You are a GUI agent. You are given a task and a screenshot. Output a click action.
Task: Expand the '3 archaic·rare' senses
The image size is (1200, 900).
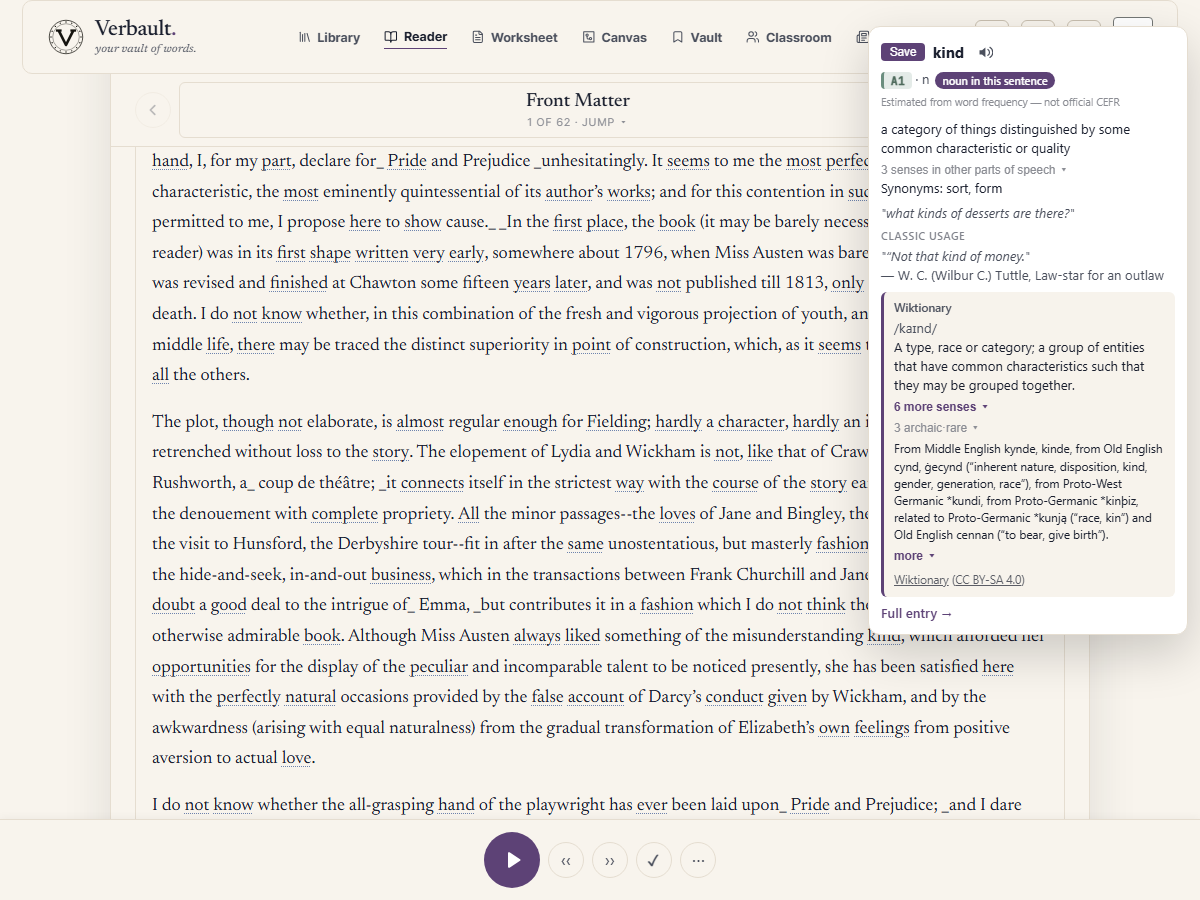[936, 428]
